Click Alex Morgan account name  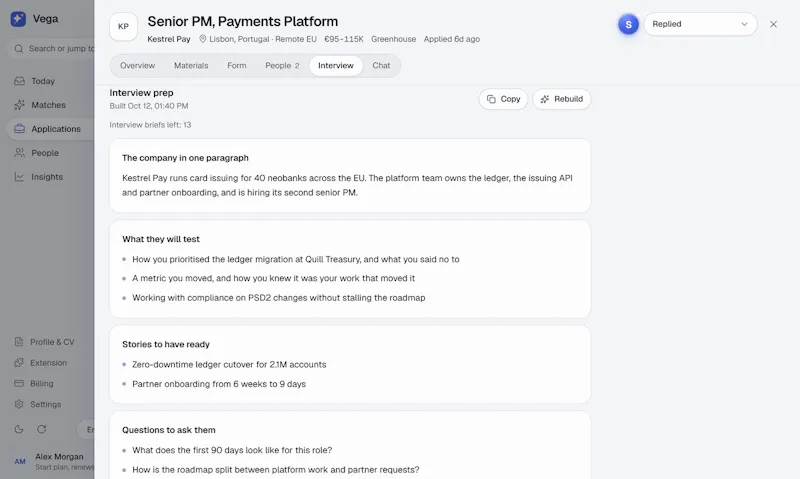pos(59,457)
